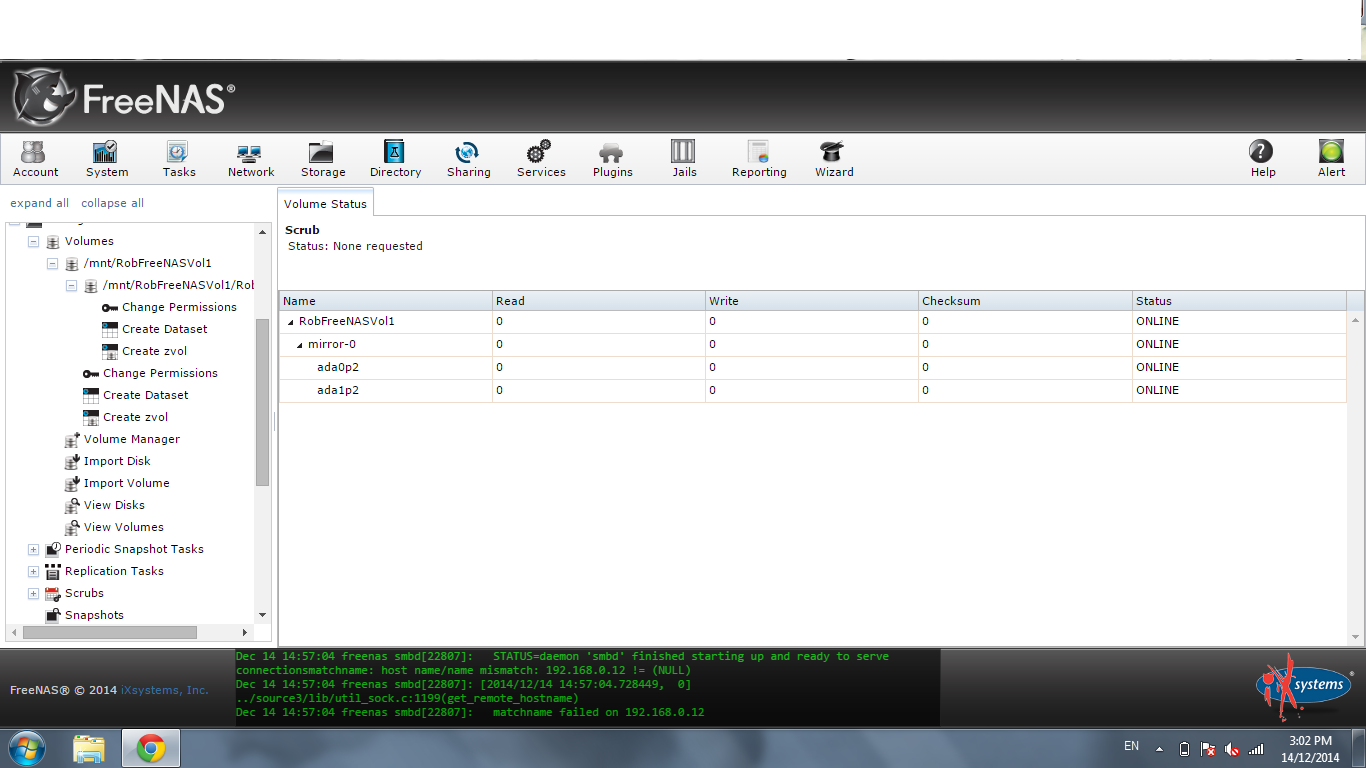1366x768 pixels.
Task: Click the Write column header
Action: click(x=812, y=301)
